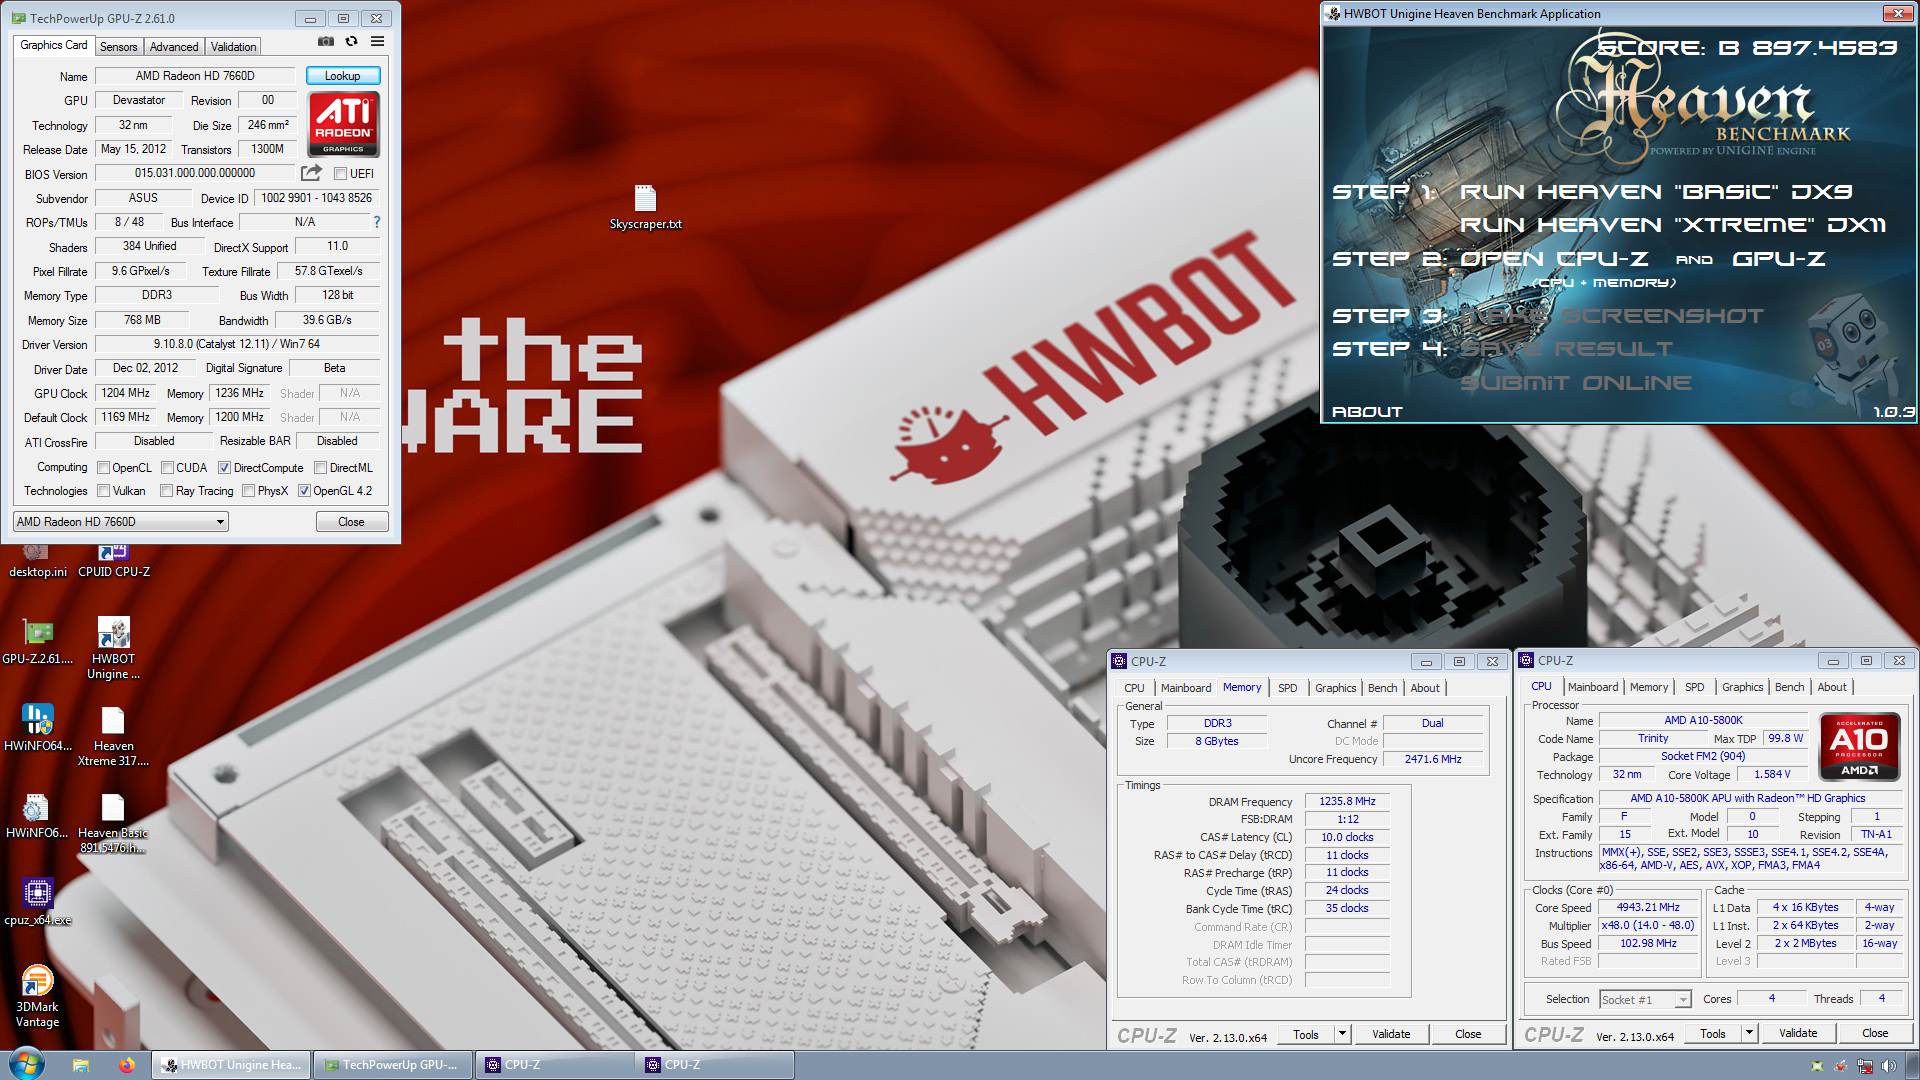Click the Close button in GPU-Z
Image resolution: width=1920 pixels, height=1080 pixels.
351,521
